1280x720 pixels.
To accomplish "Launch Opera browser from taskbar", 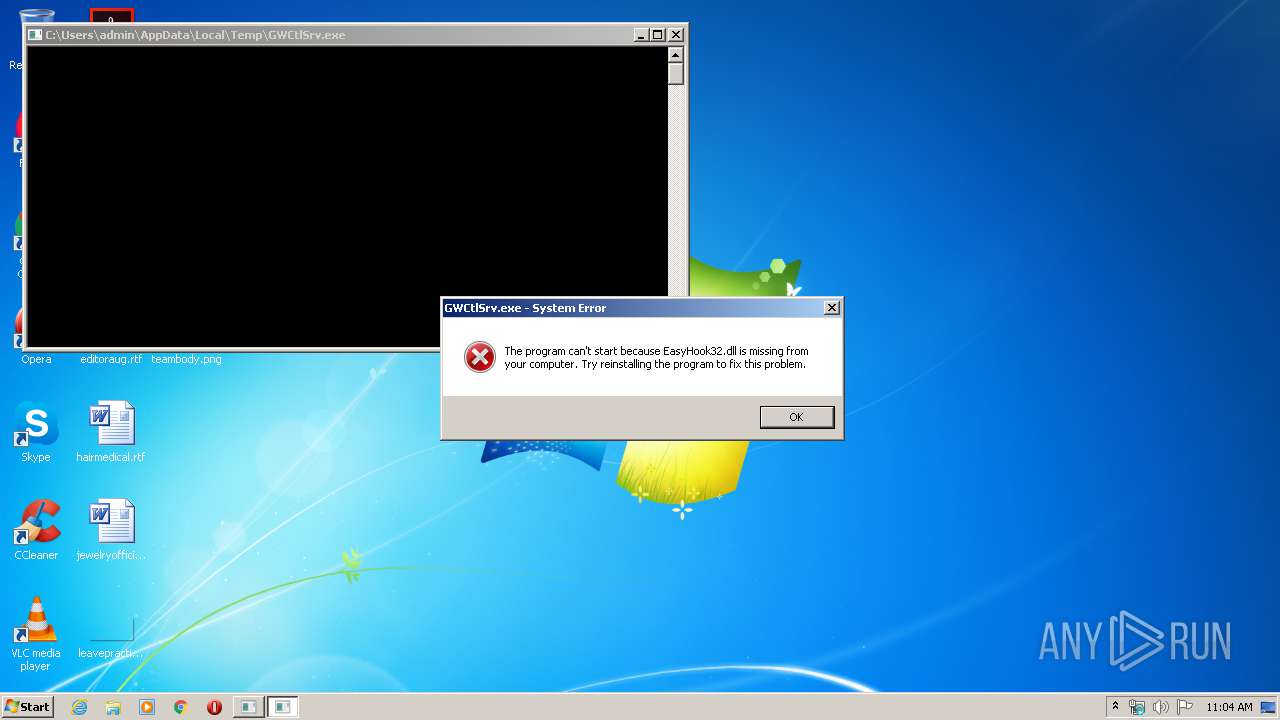I will [x=214, y=707].
